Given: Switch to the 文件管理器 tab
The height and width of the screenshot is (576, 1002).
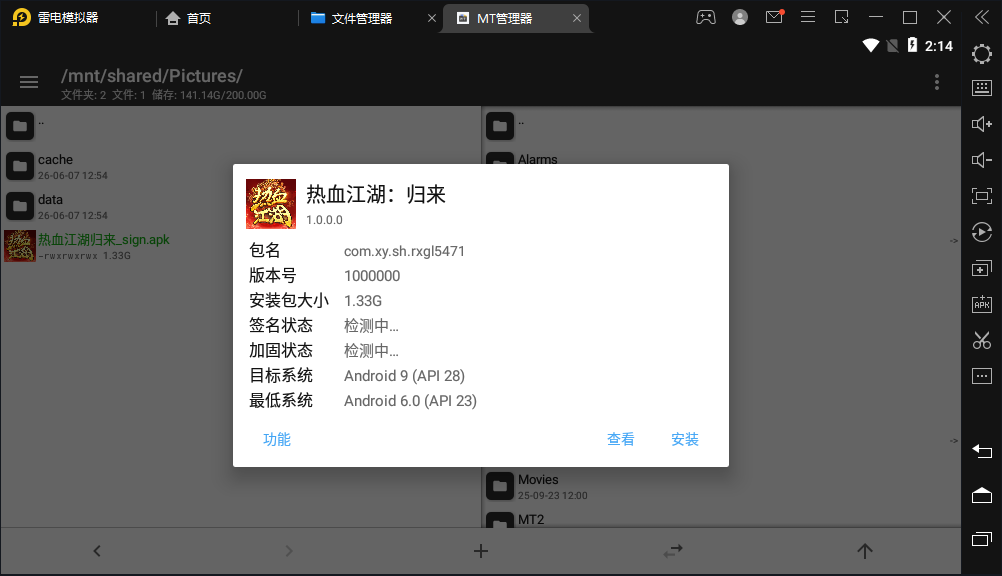Looking at the screenshot, I should click(x=351, y=18).
